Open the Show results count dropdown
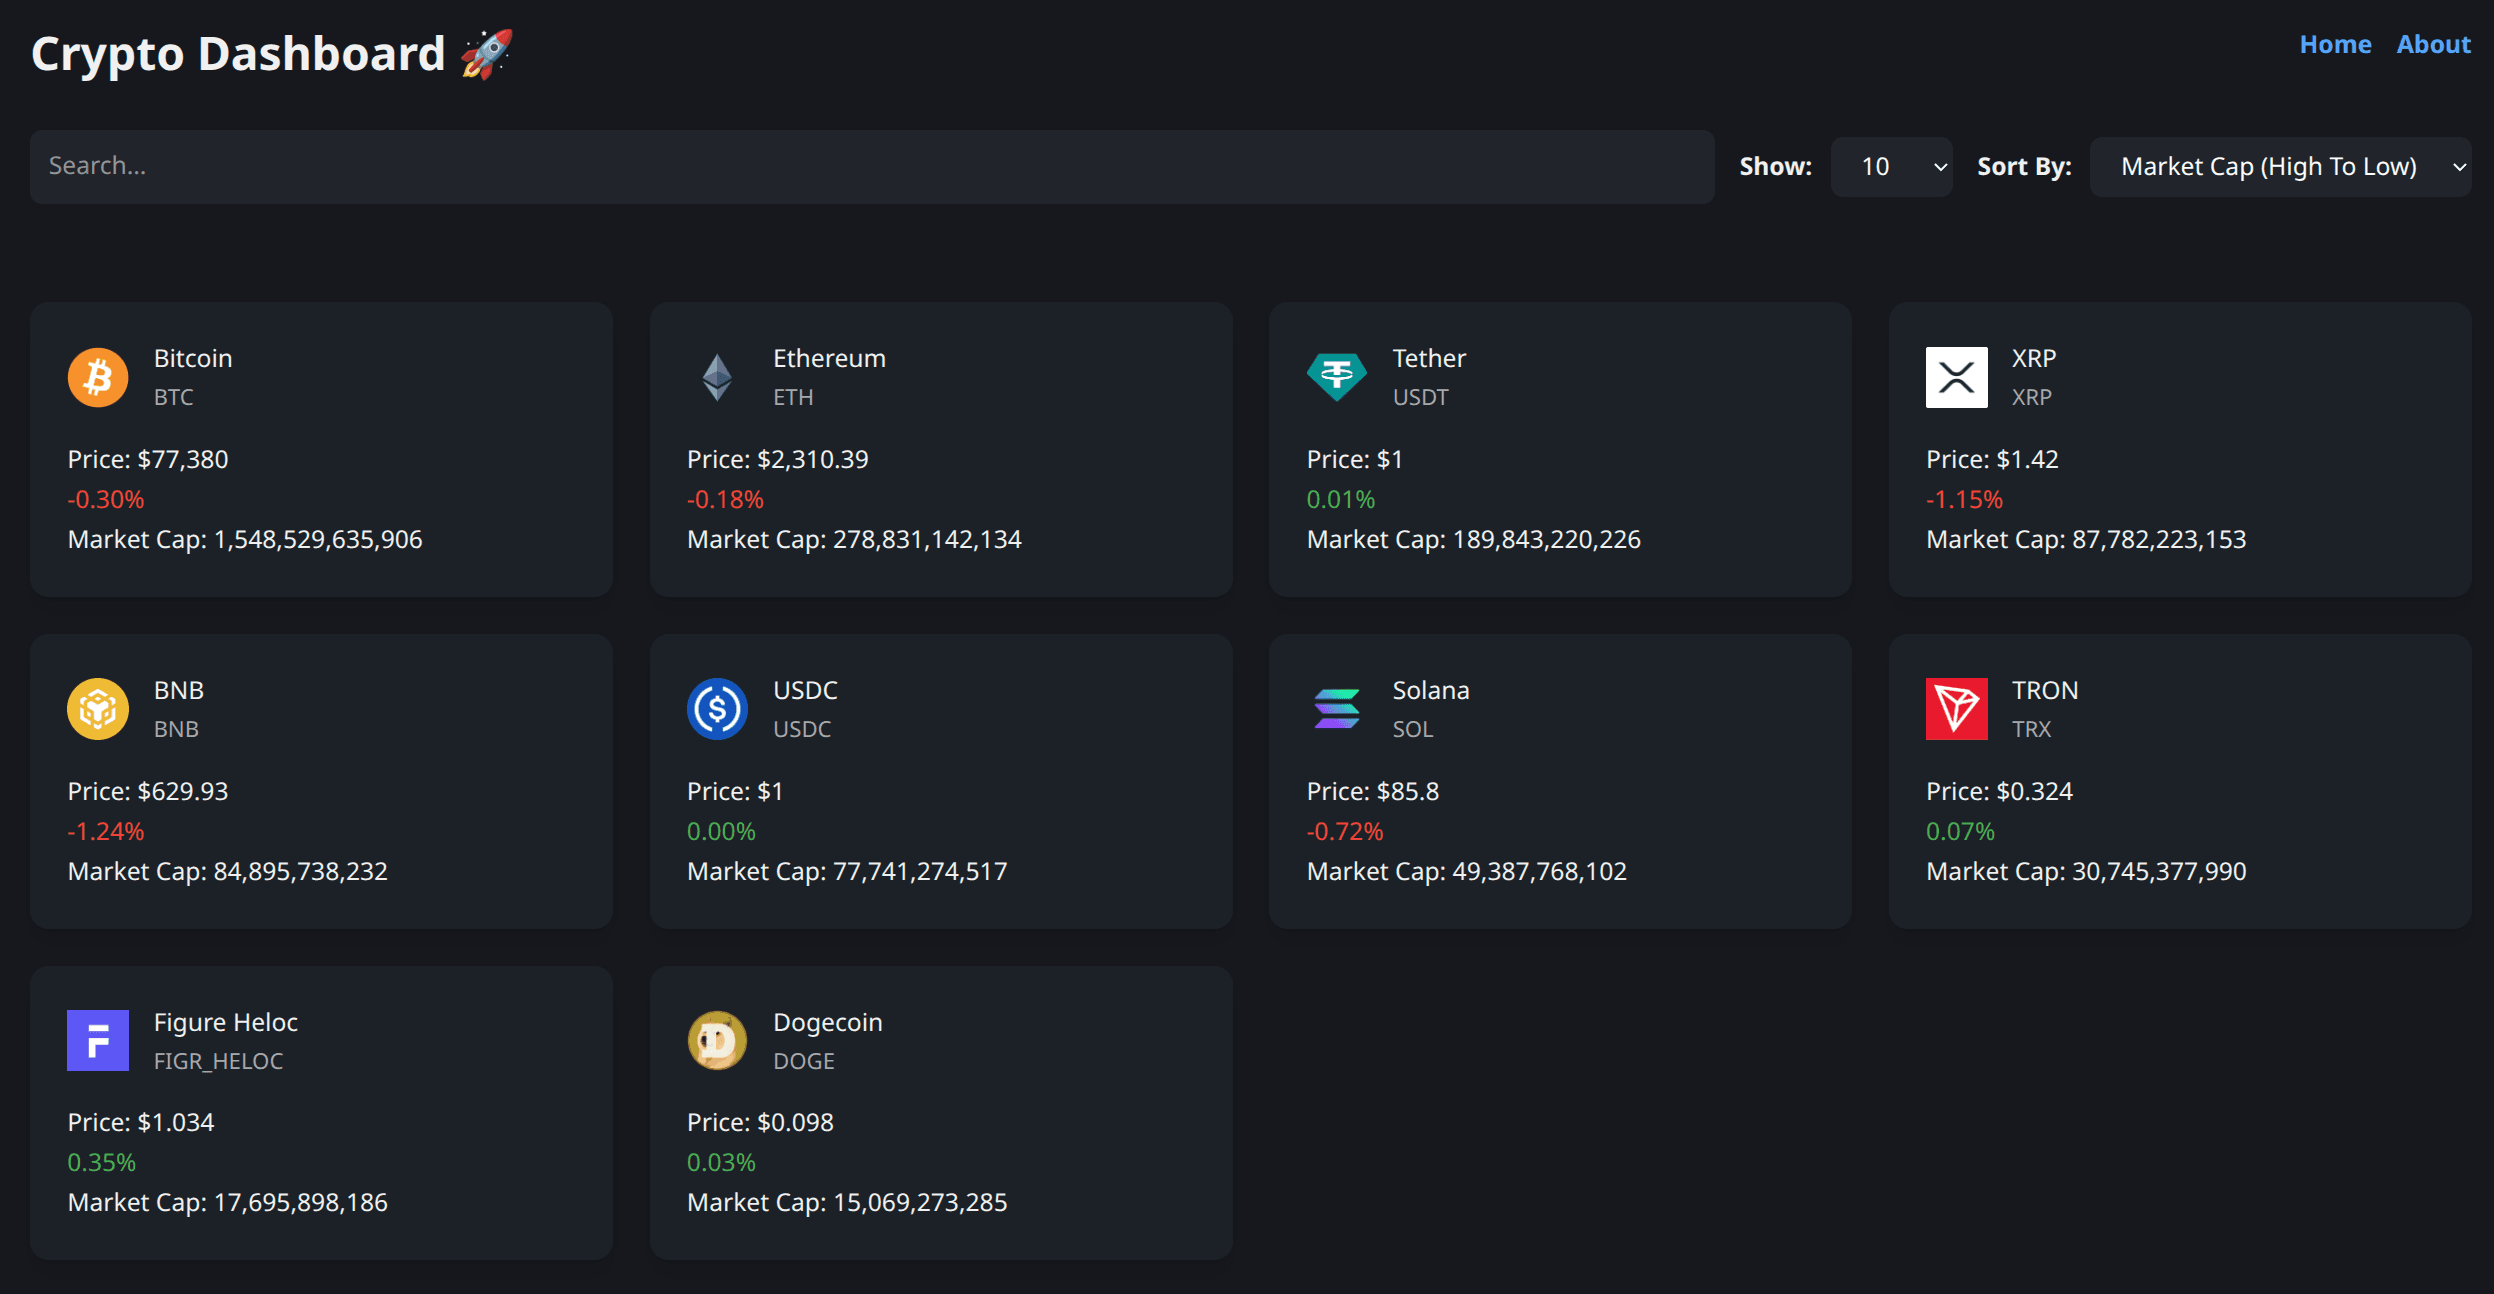The image size is (2494, 1294). coord(1890,166)
